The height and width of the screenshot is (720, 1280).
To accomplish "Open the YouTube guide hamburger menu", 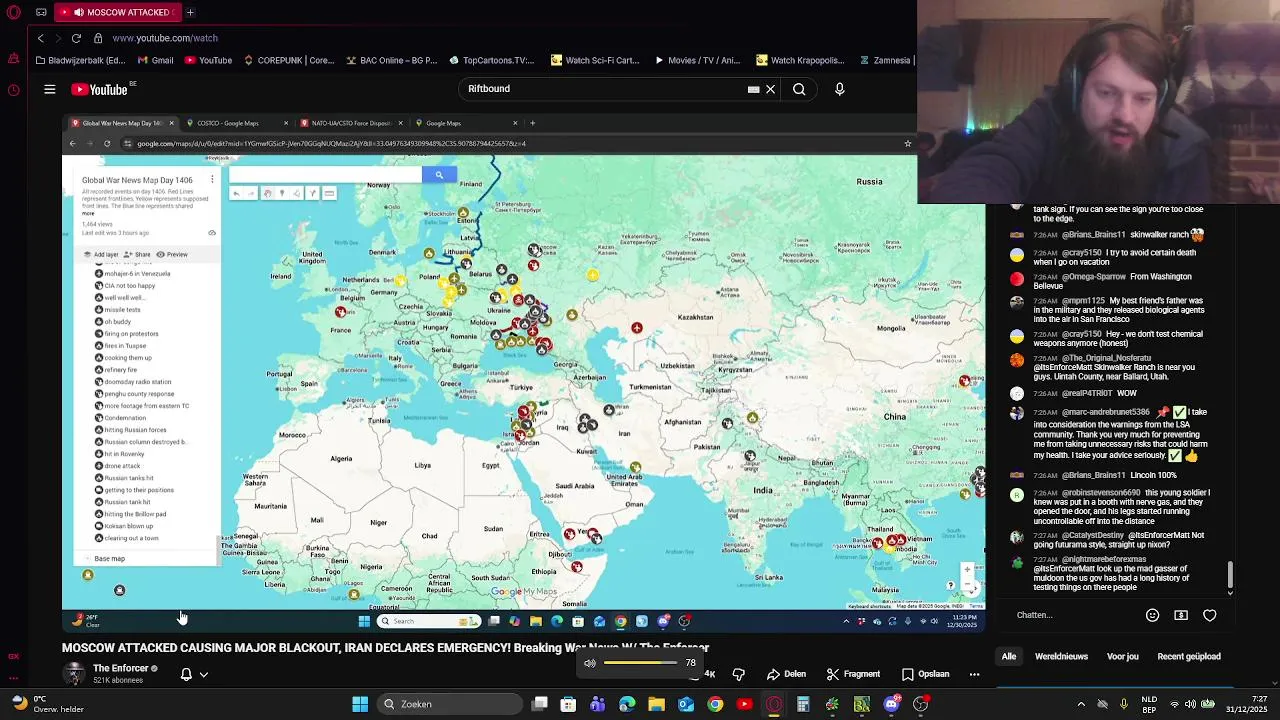I will (x=49, y=89).
